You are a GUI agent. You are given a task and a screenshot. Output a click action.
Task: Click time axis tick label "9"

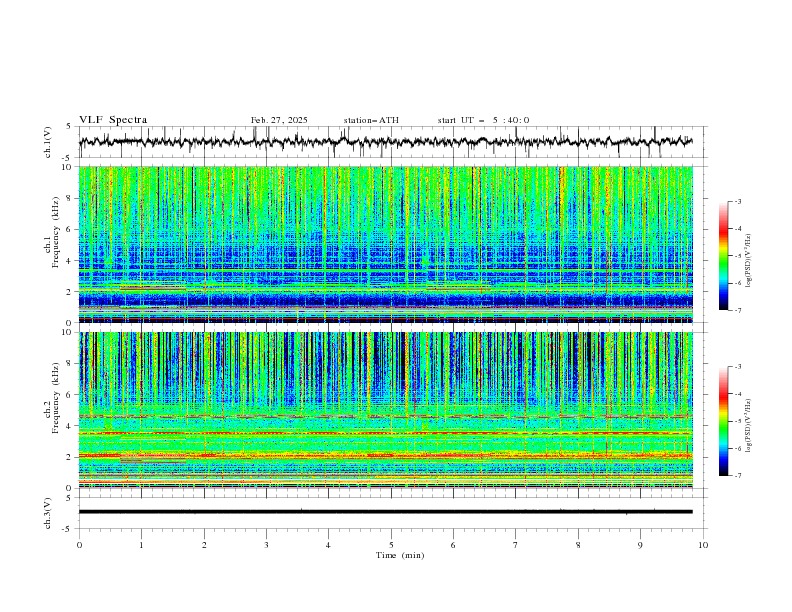(x=640, y=545)
